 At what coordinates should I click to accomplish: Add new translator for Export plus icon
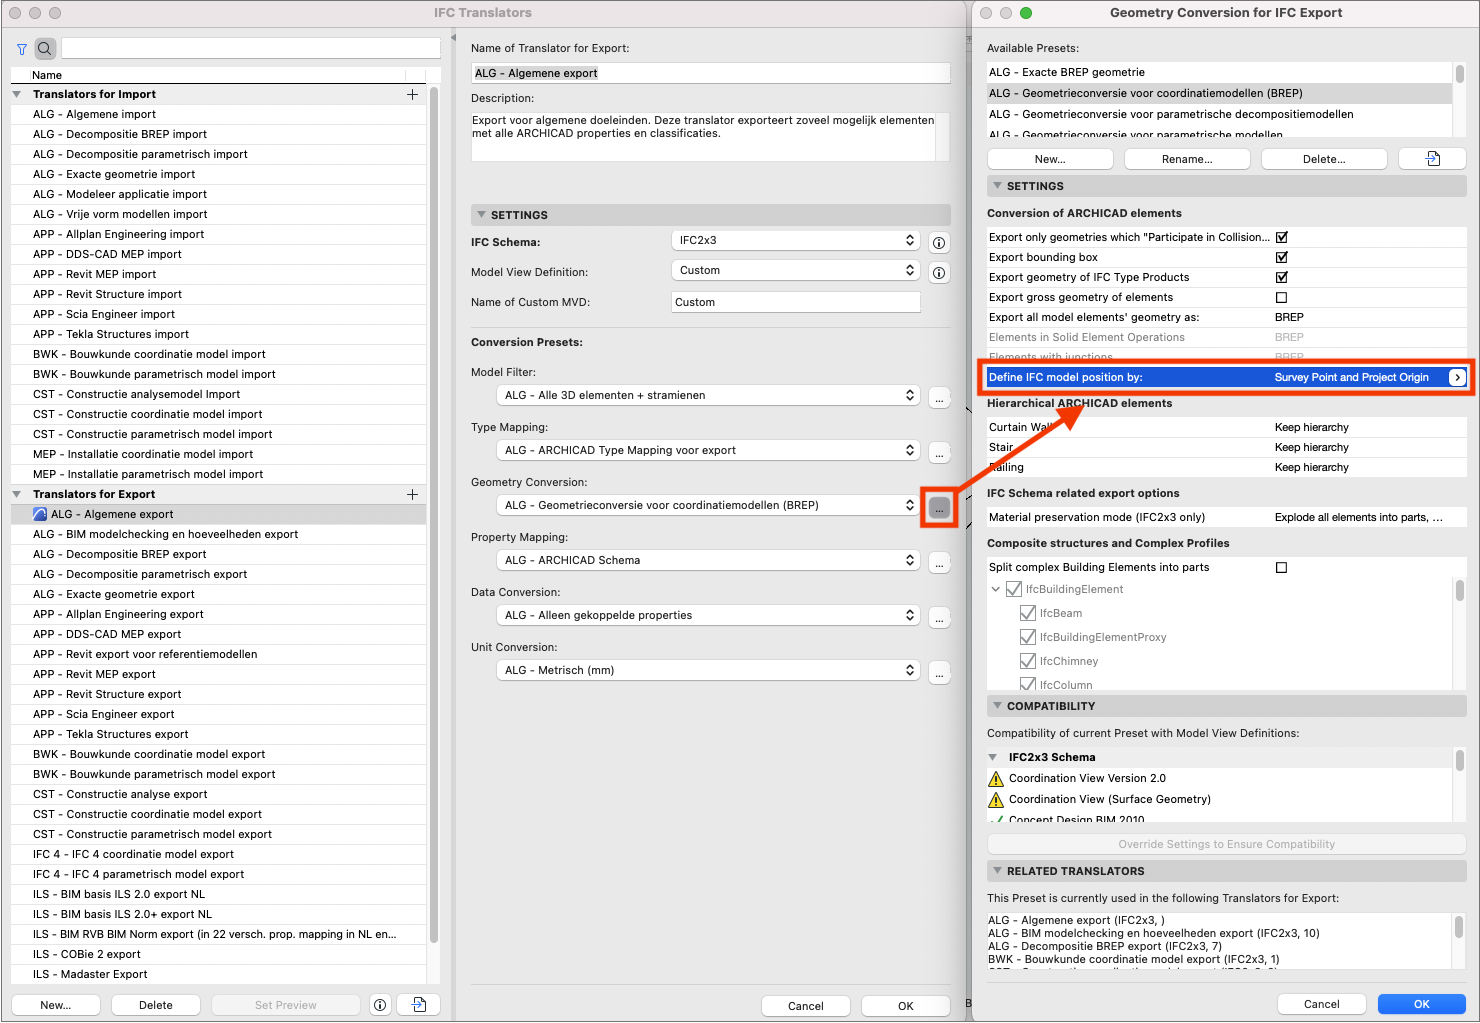click(412, 494)
